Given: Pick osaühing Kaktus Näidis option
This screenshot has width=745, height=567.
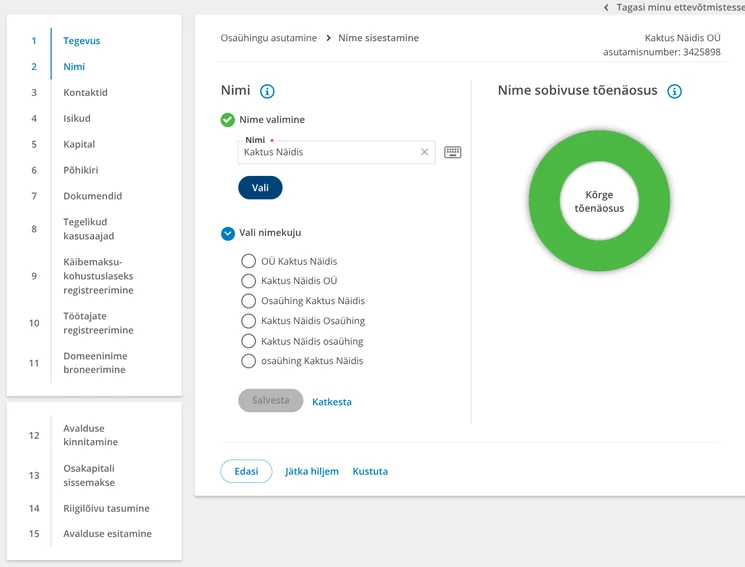Looking at the screenshot, I should point(248,361).
